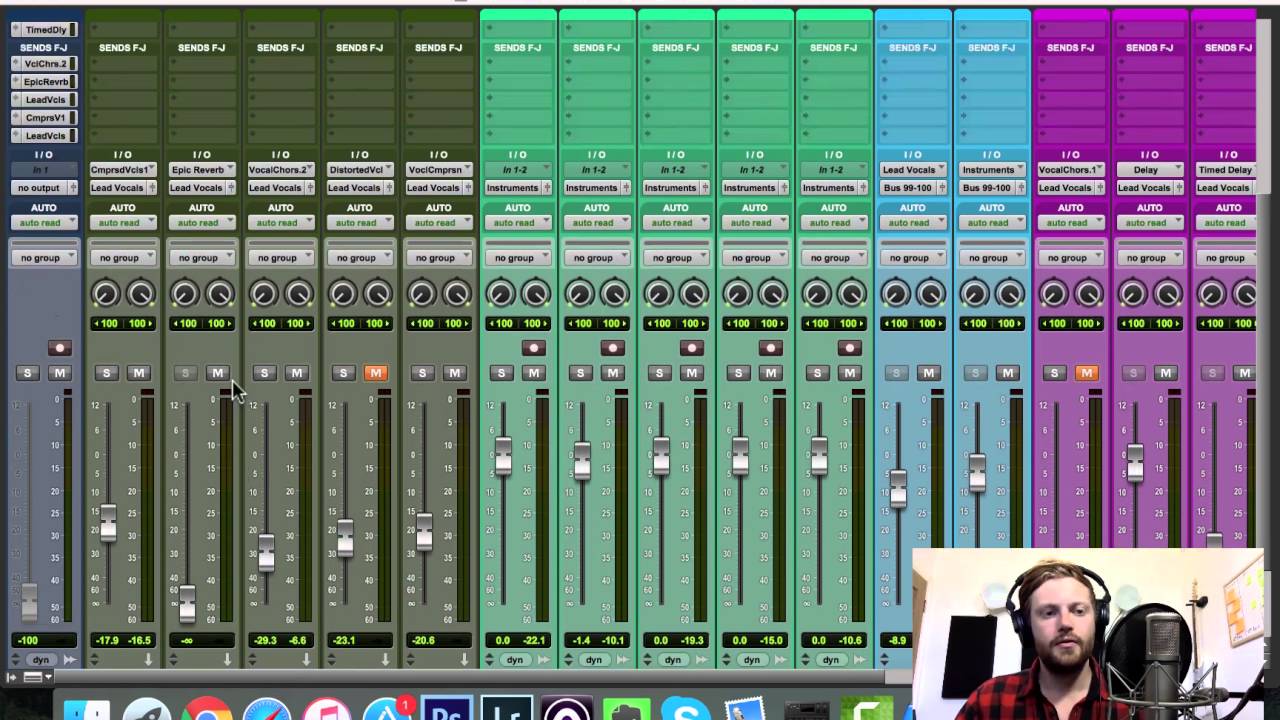The image size is (1280, 720).
Task: Unmute the DistortedVcl track
Action: (375, 373)
